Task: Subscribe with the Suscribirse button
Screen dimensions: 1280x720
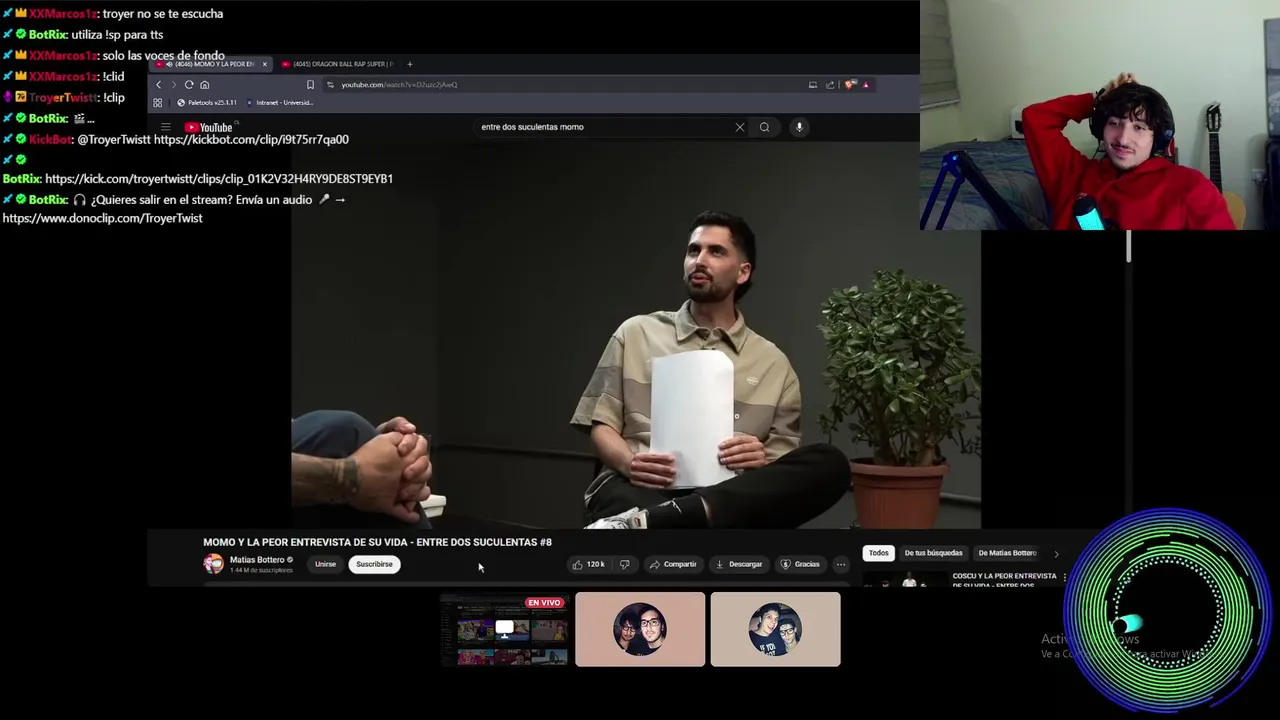Action: (374, 564)
